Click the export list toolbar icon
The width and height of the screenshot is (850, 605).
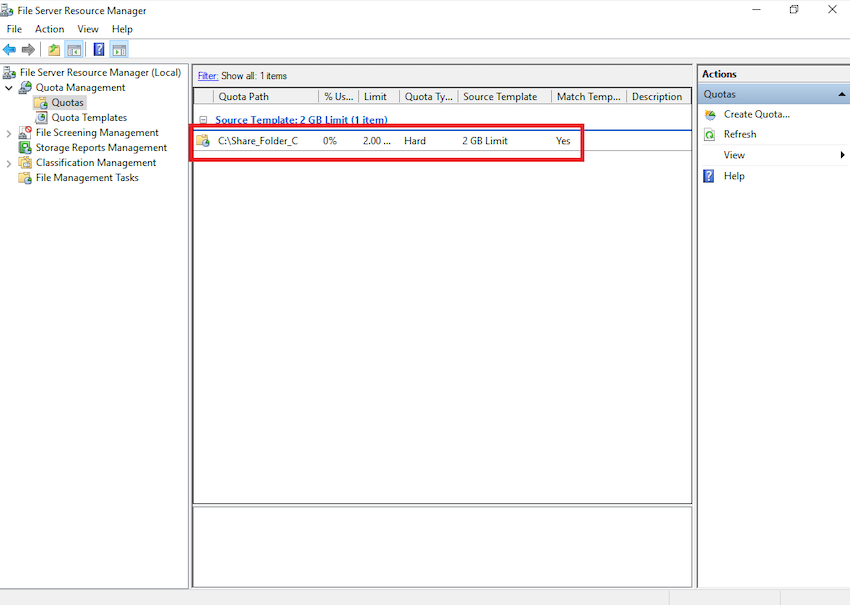tap(55, 49)
